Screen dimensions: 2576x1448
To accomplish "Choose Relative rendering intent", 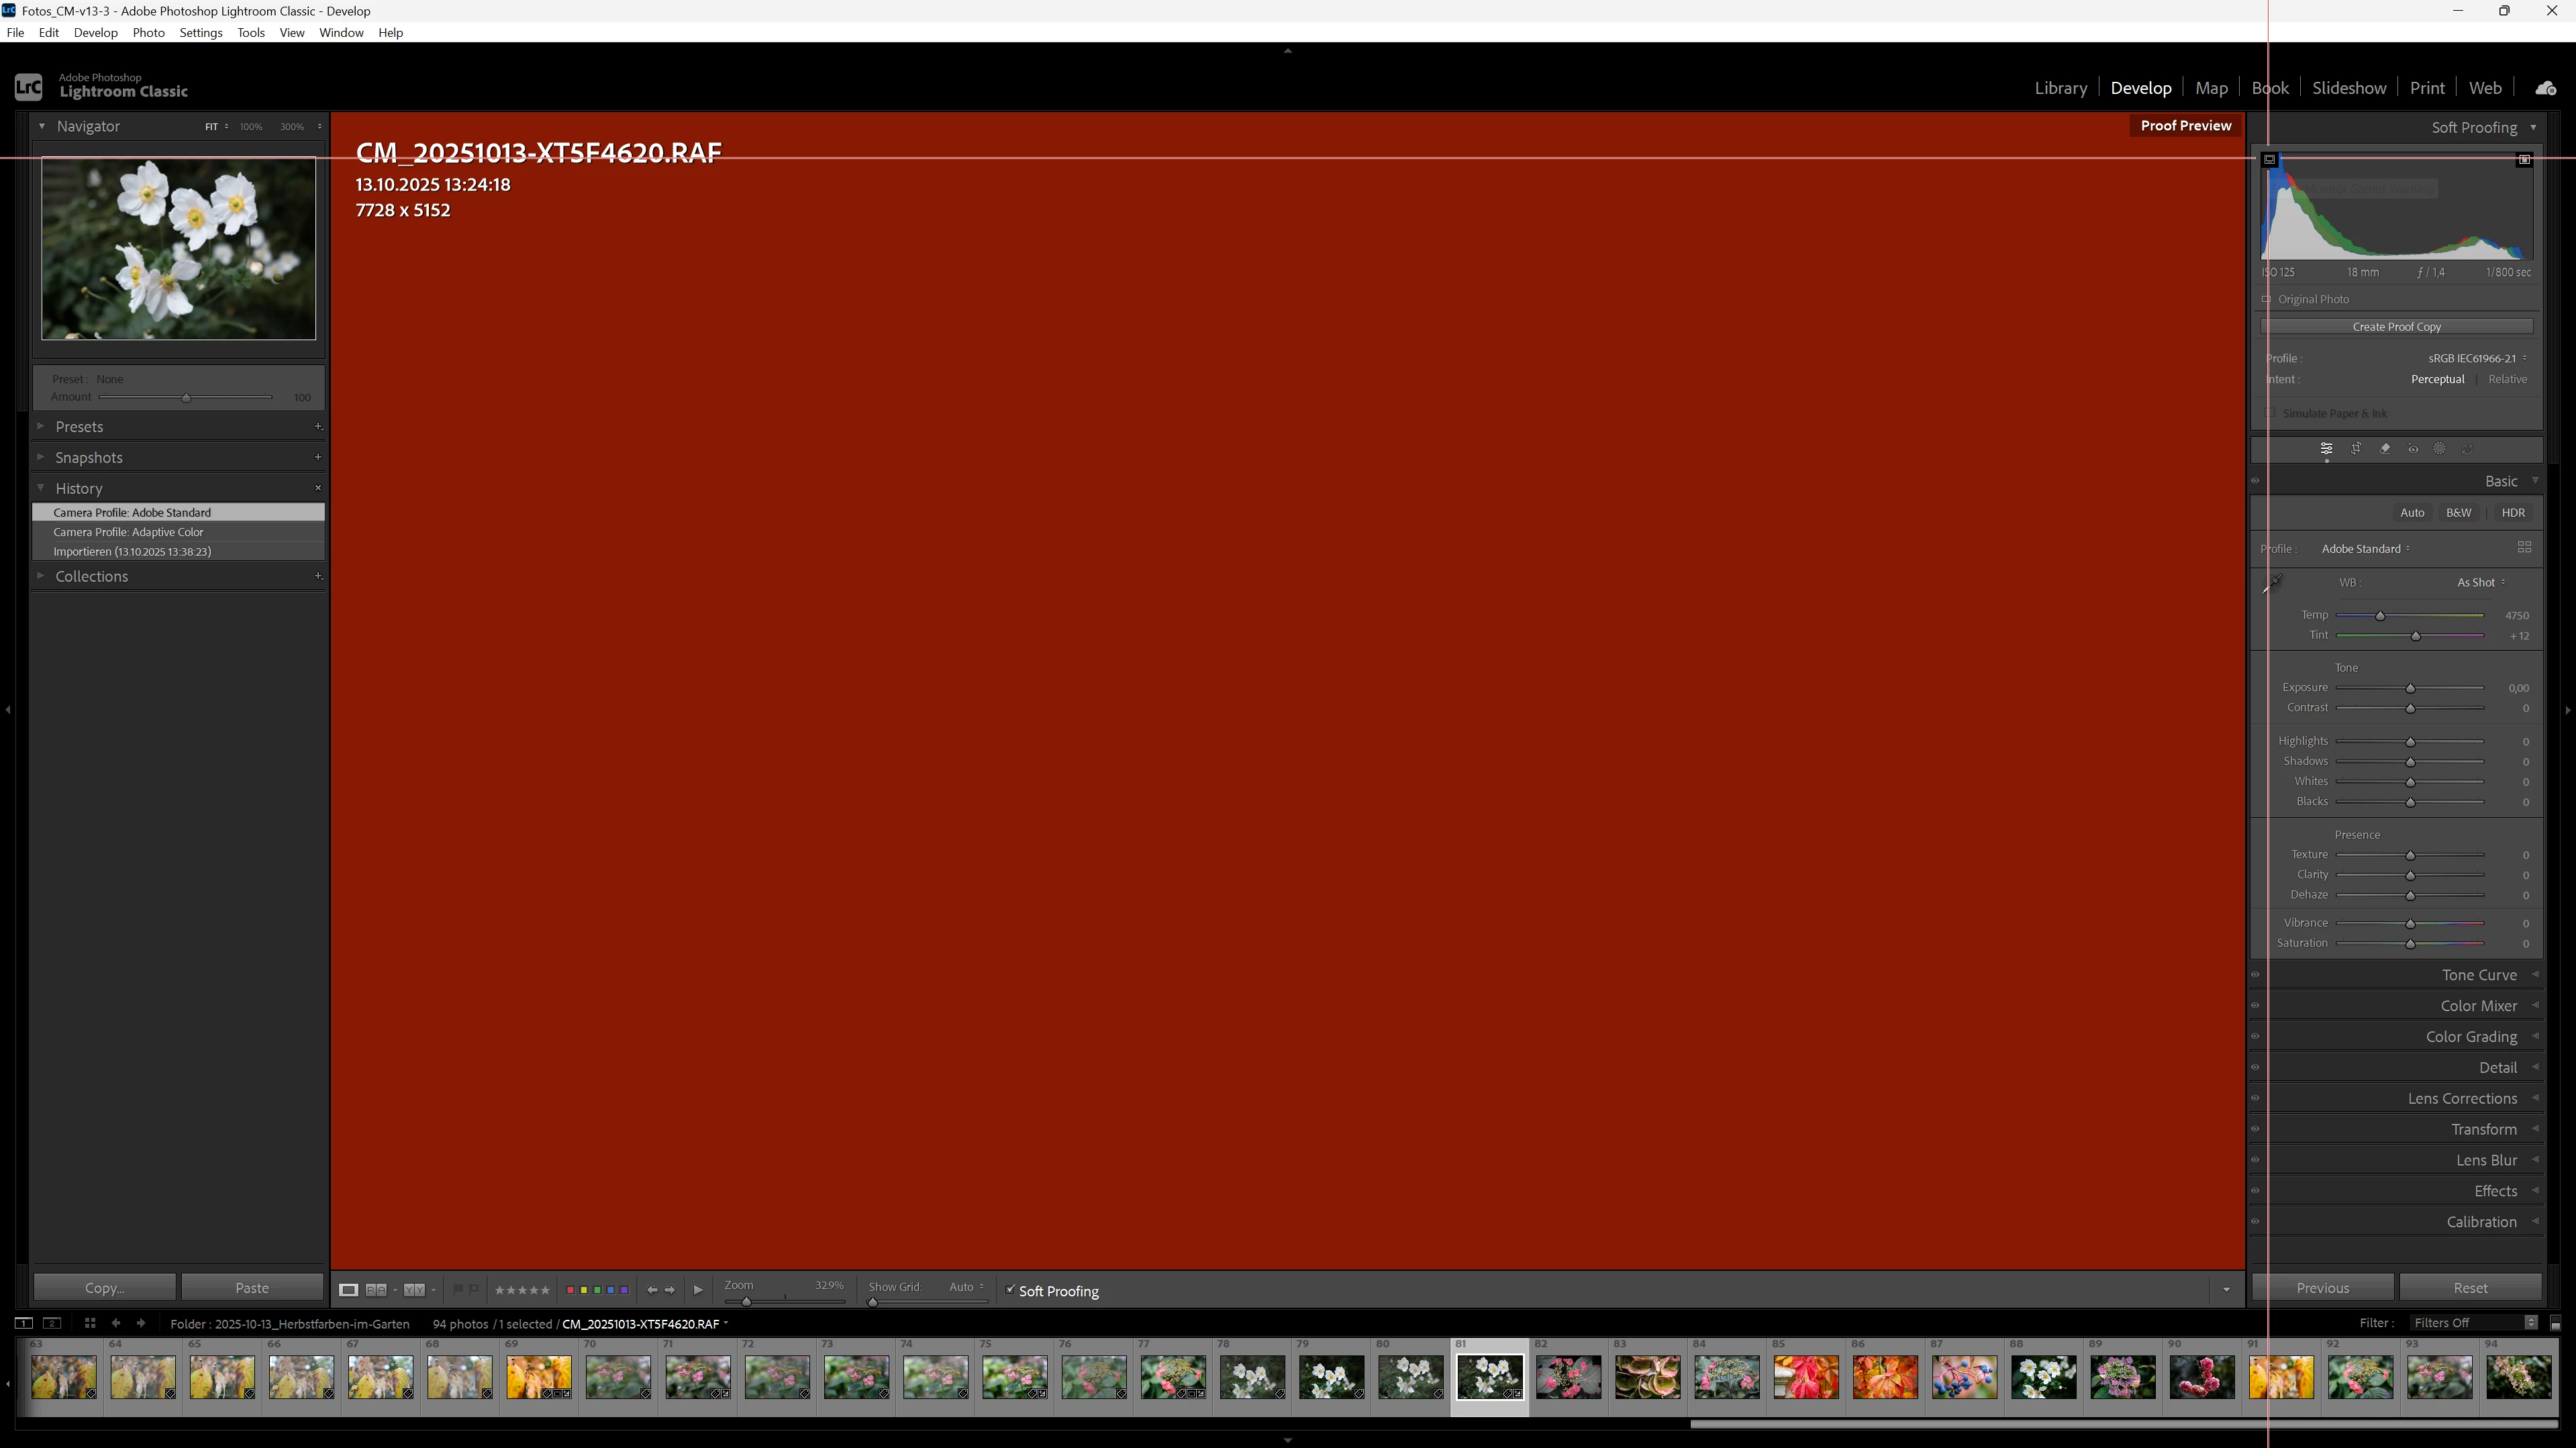I will pyautogui.click(x=2507, y=379).
